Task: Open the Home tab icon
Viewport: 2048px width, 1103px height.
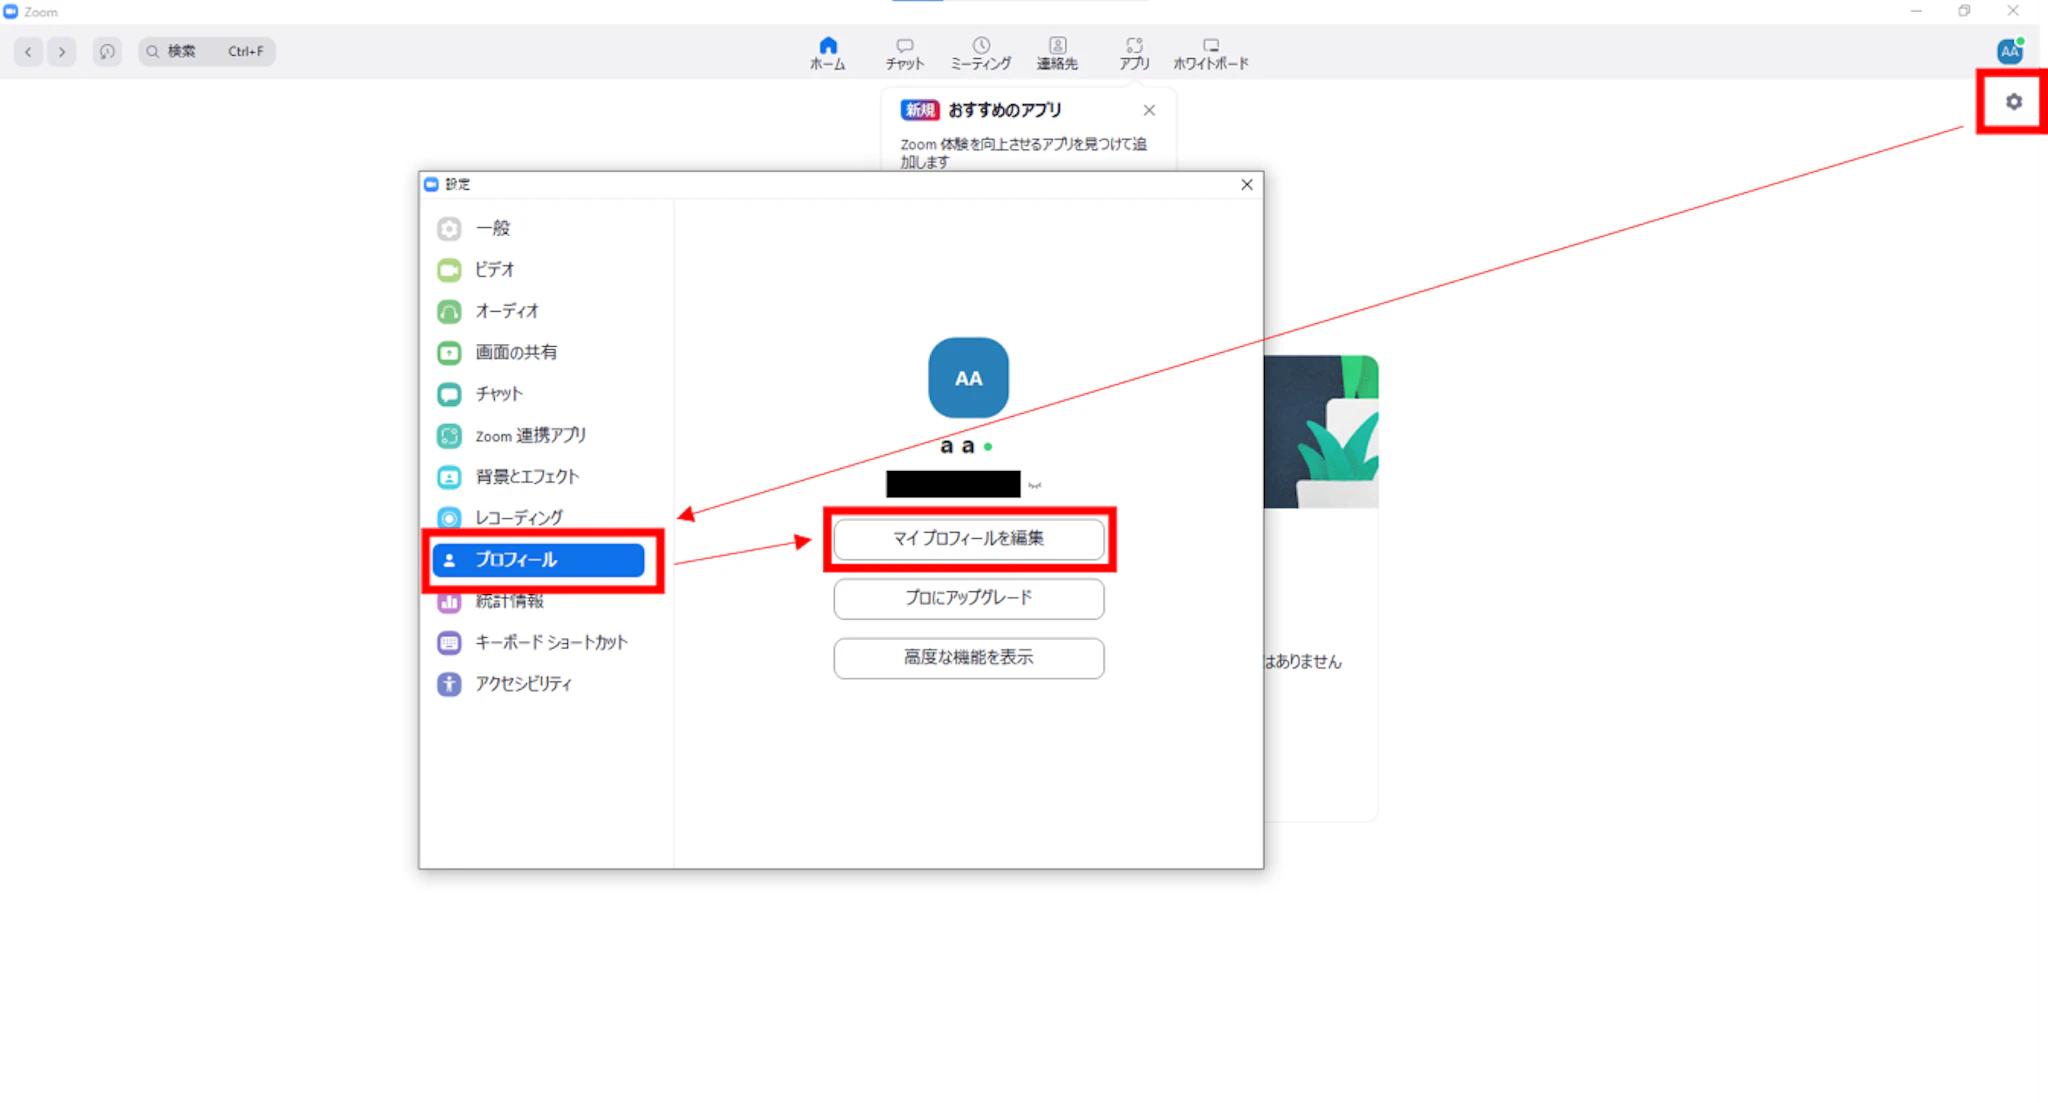Action: [x=827, y=52]
